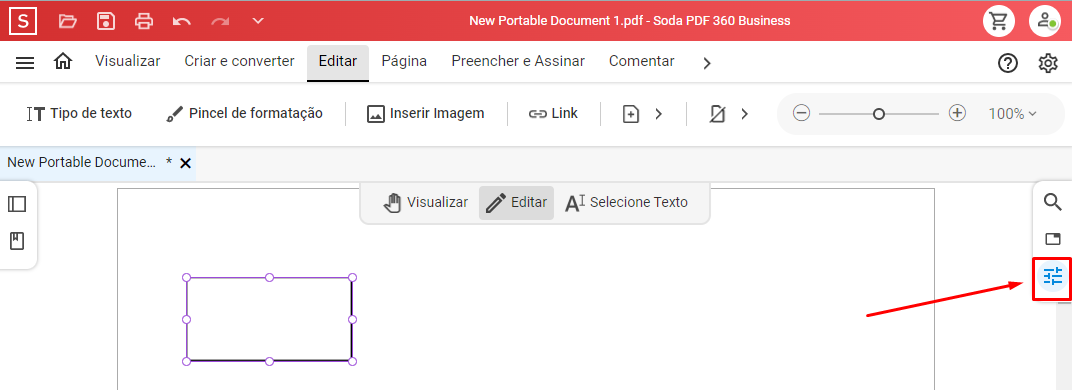Go to Home icon
Viewport: 1072px width, 390px height.
pyautogui.click(x=63, y=62)
